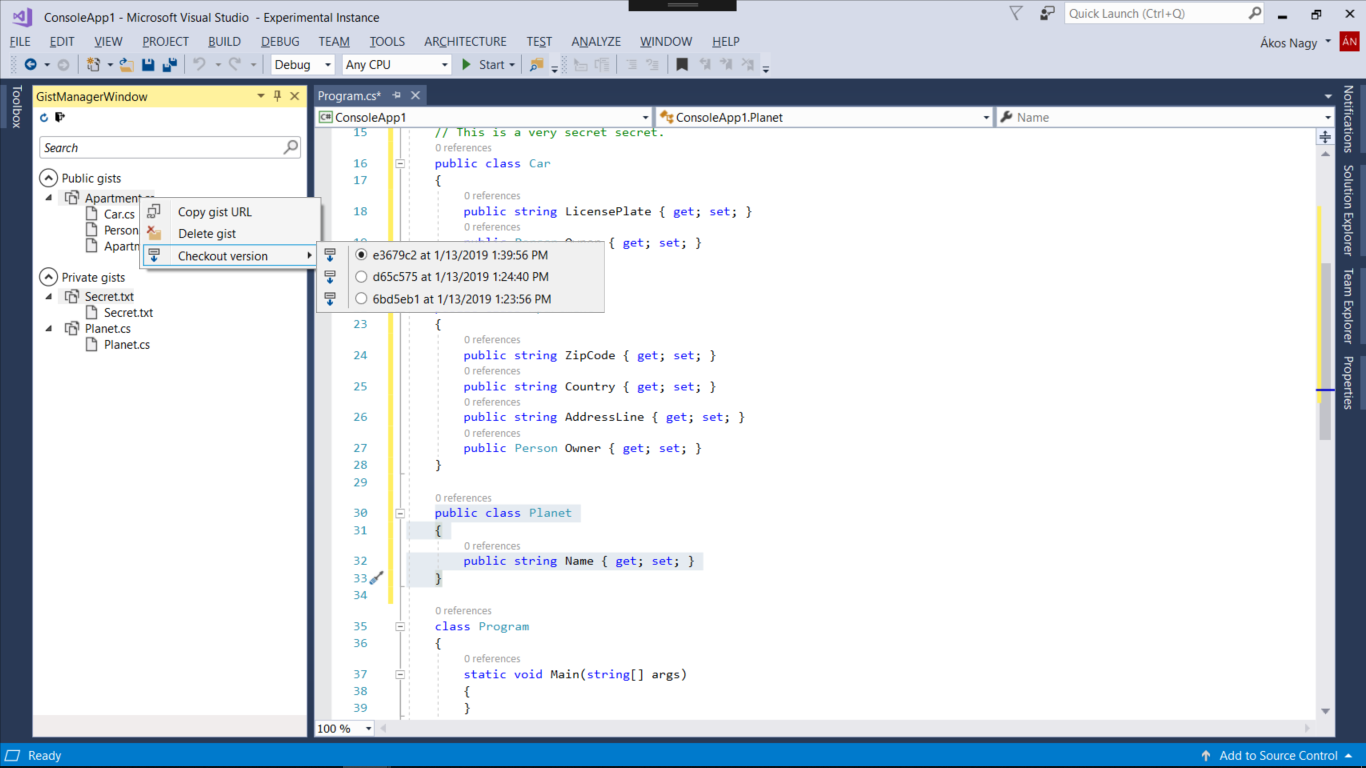
Task: Click the magnifier icon in gist Search
Action: [x=291, y=147]
